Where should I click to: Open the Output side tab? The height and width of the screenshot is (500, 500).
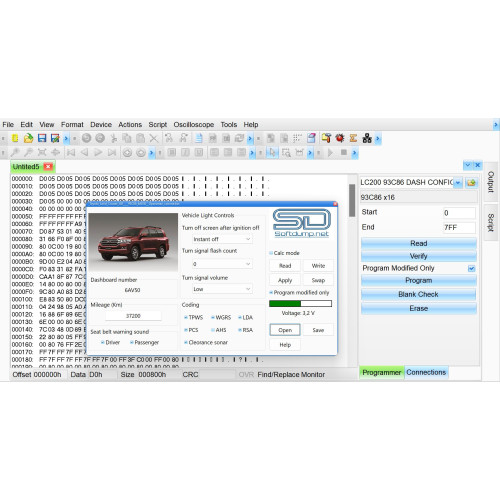(x=491, y=182)
